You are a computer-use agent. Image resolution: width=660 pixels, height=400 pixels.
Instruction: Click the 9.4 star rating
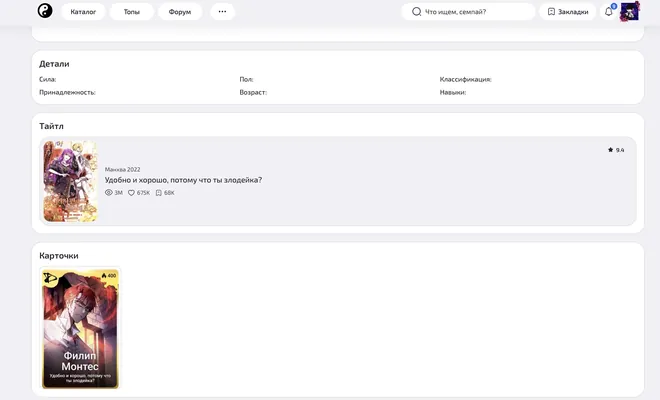coord(616,150)
